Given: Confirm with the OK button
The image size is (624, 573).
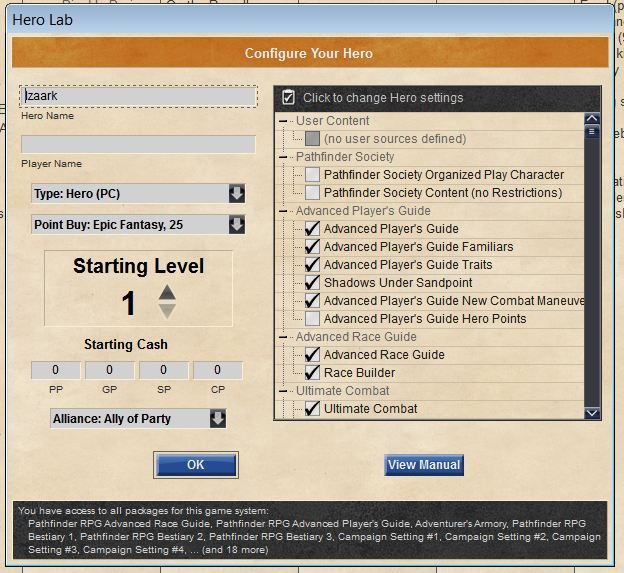Looking at the screenshot, I should point(196,465).
